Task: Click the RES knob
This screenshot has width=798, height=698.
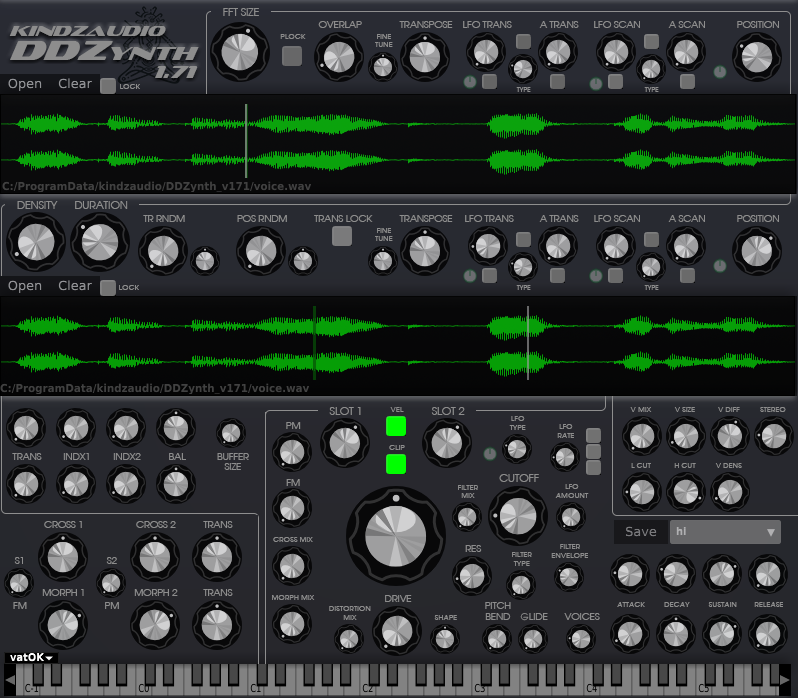Action: coord(472,576)
